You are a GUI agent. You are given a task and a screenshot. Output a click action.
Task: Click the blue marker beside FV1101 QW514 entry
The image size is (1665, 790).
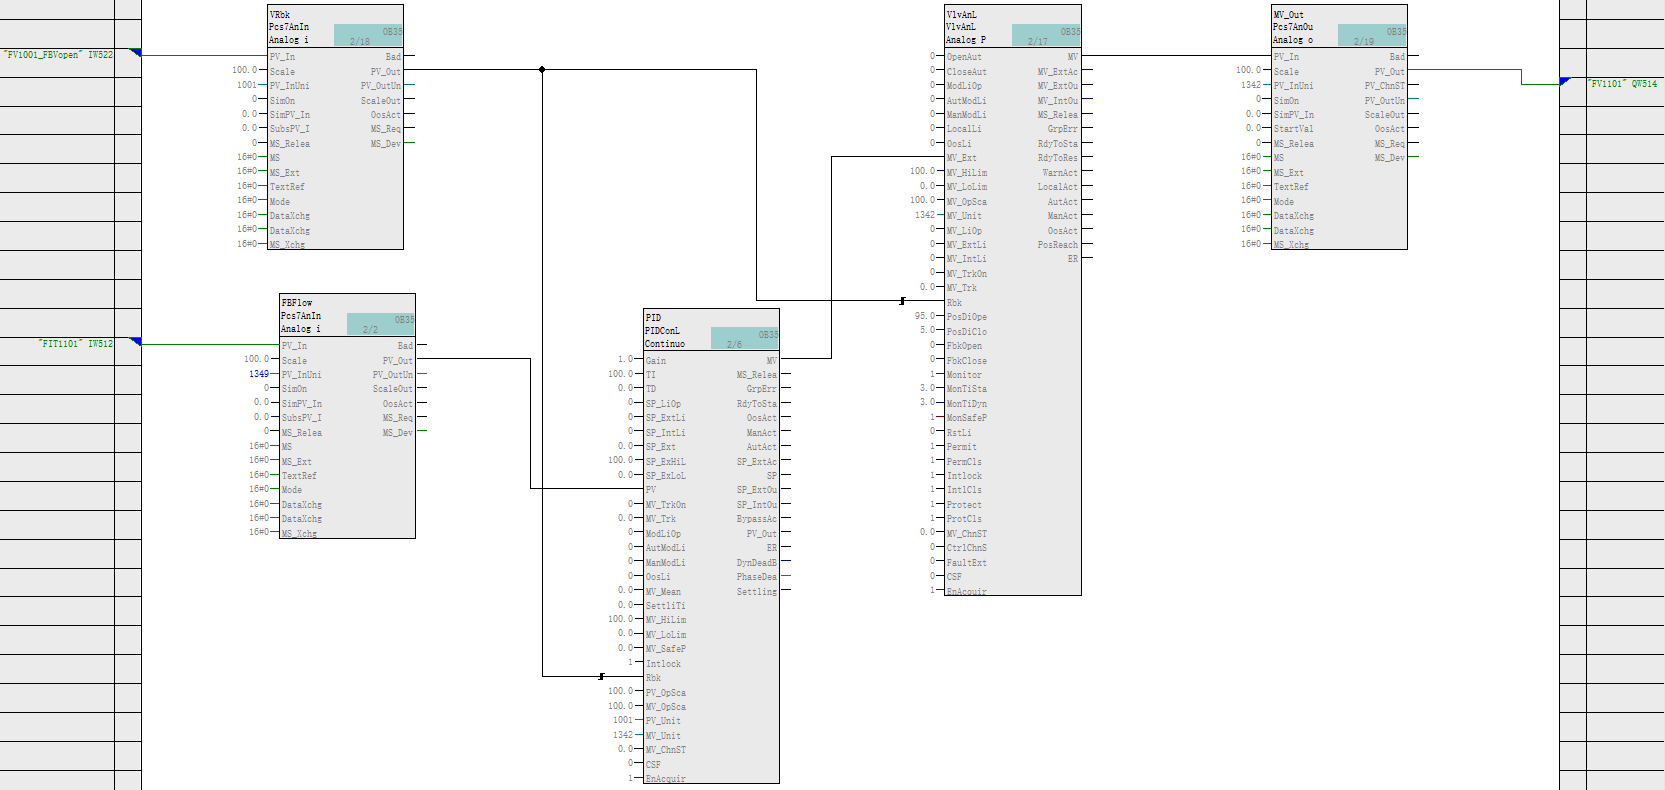point(1565,82)
